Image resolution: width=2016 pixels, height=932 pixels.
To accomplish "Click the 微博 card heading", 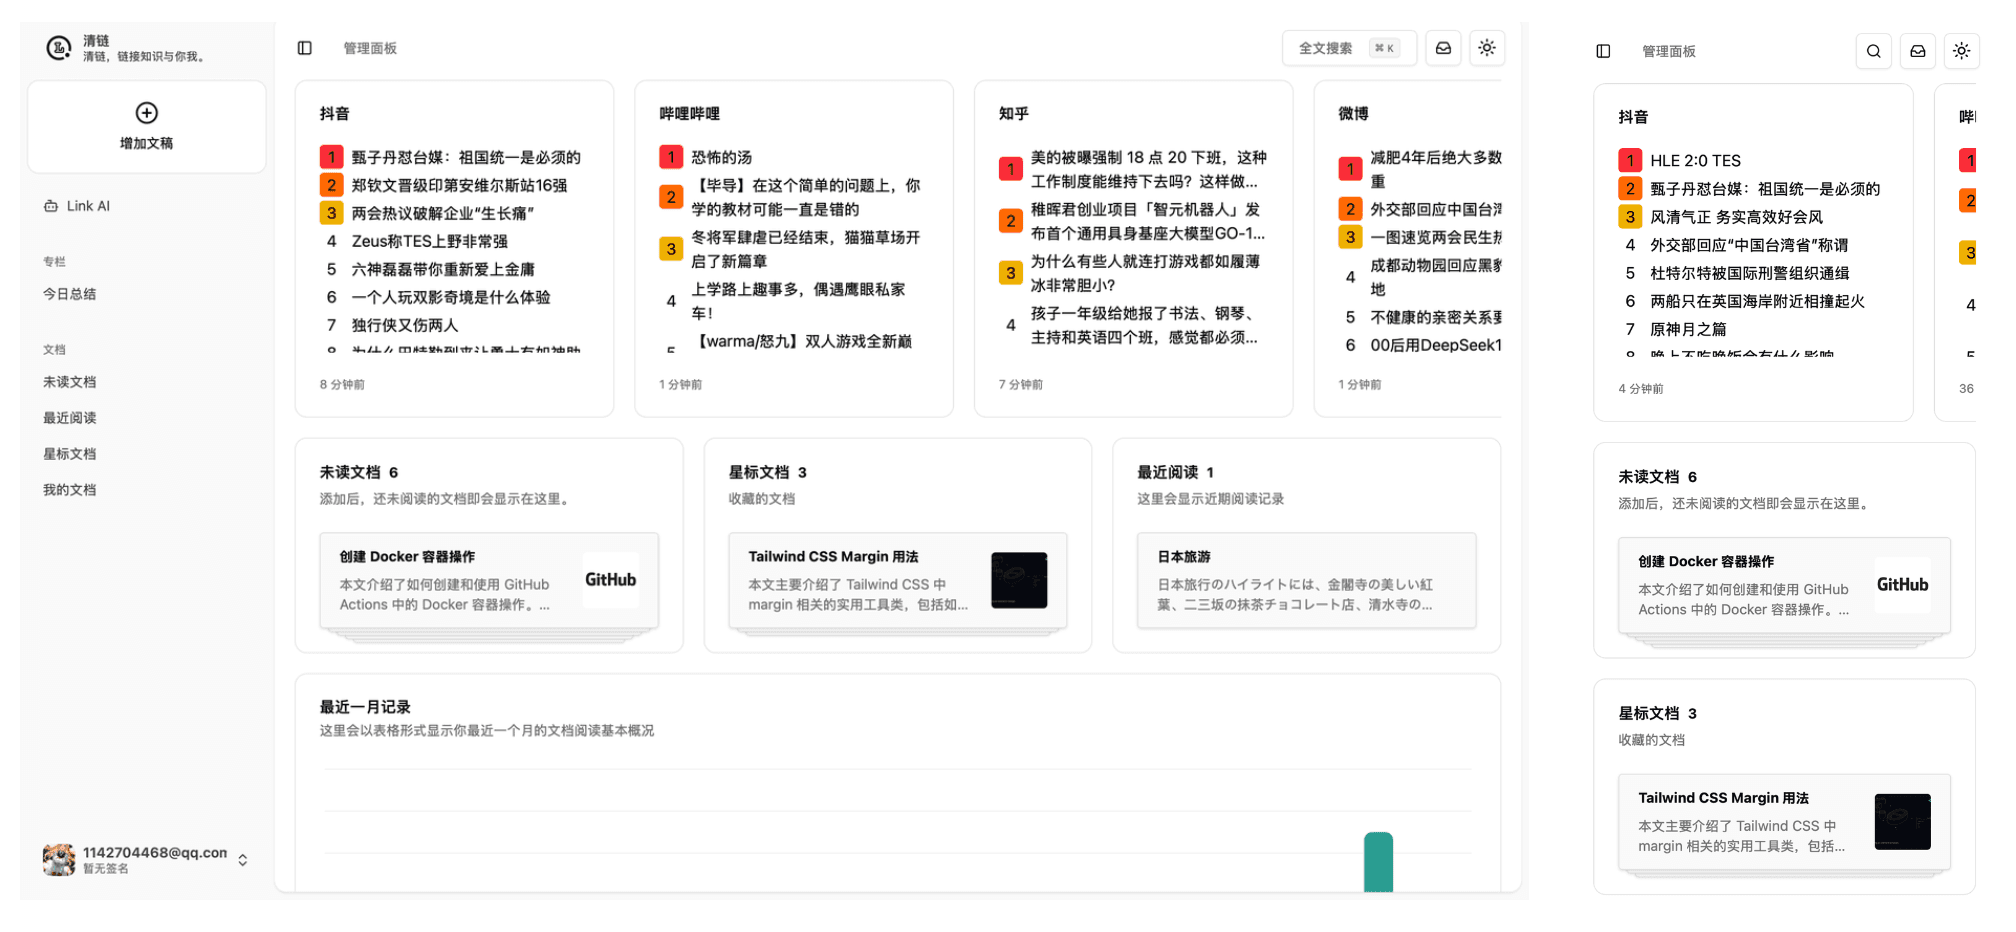I will click(1353, 113).
